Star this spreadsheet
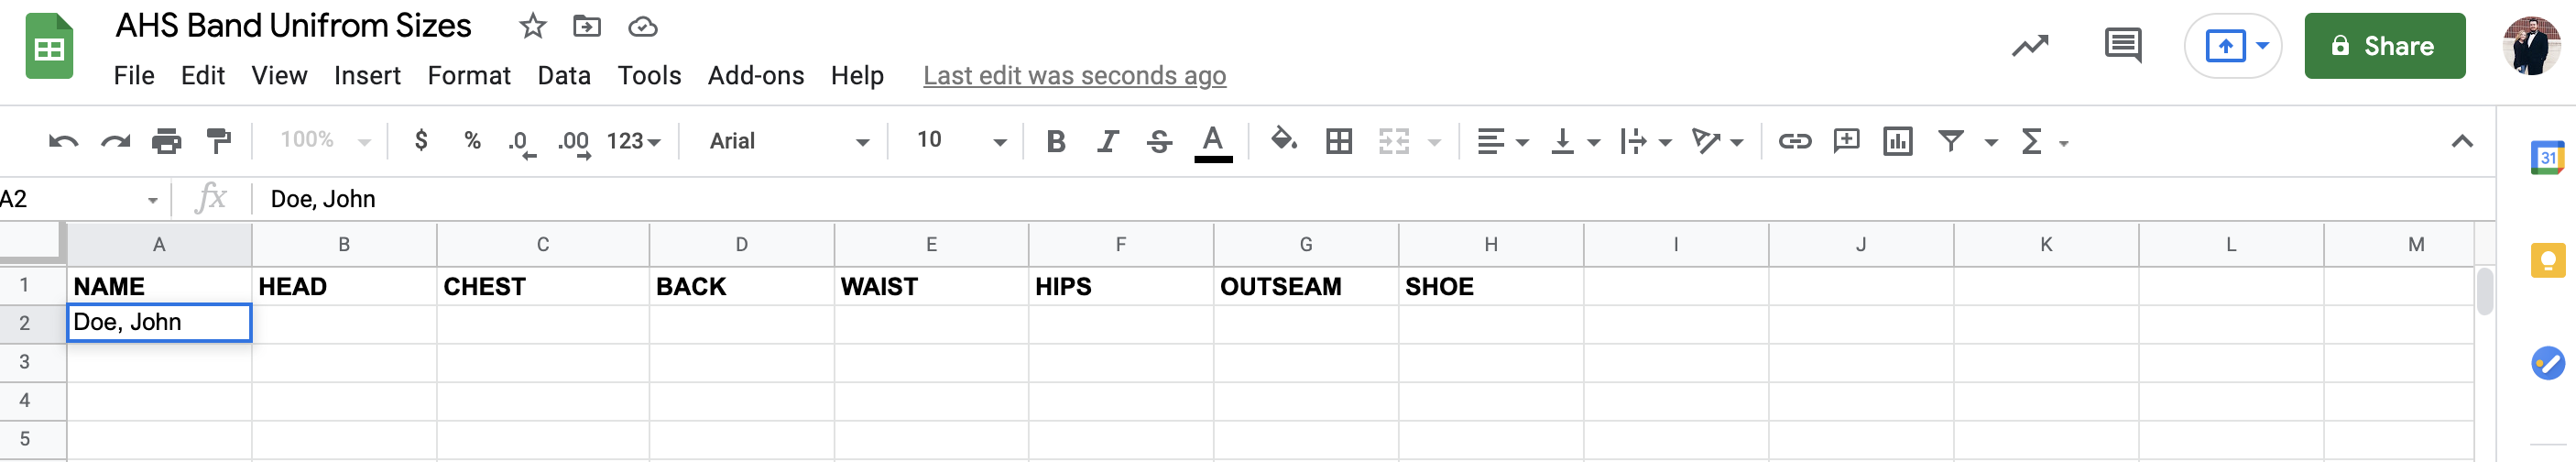Screen dimensions: 2576x462 click(533, 27)
